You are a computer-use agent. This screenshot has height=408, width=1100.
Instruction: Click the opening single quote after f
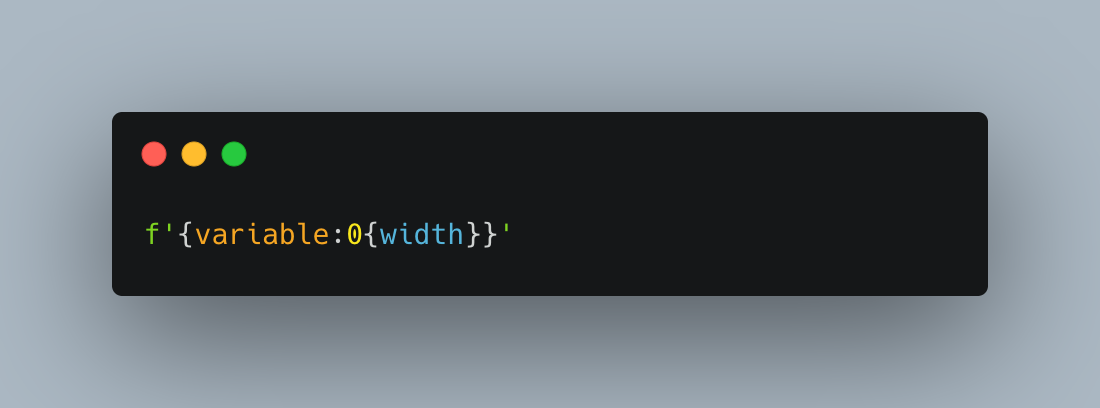(x=169, y=228)
